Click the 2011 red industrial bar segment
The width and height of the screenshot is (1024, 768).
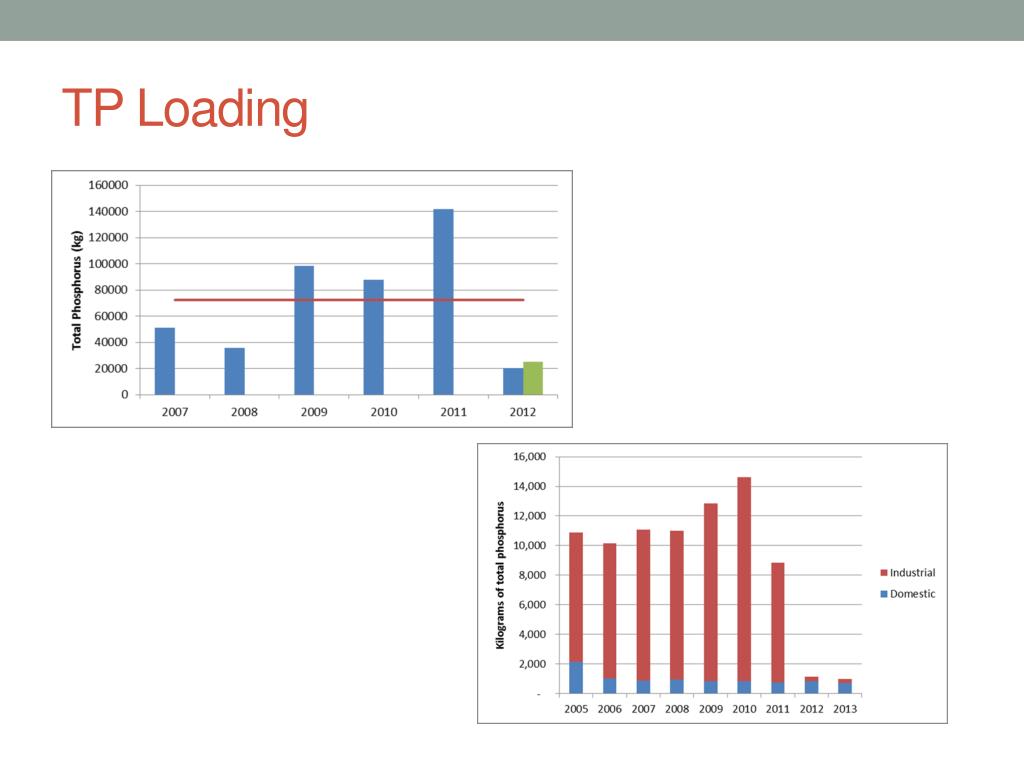click(x=778, y=623)
